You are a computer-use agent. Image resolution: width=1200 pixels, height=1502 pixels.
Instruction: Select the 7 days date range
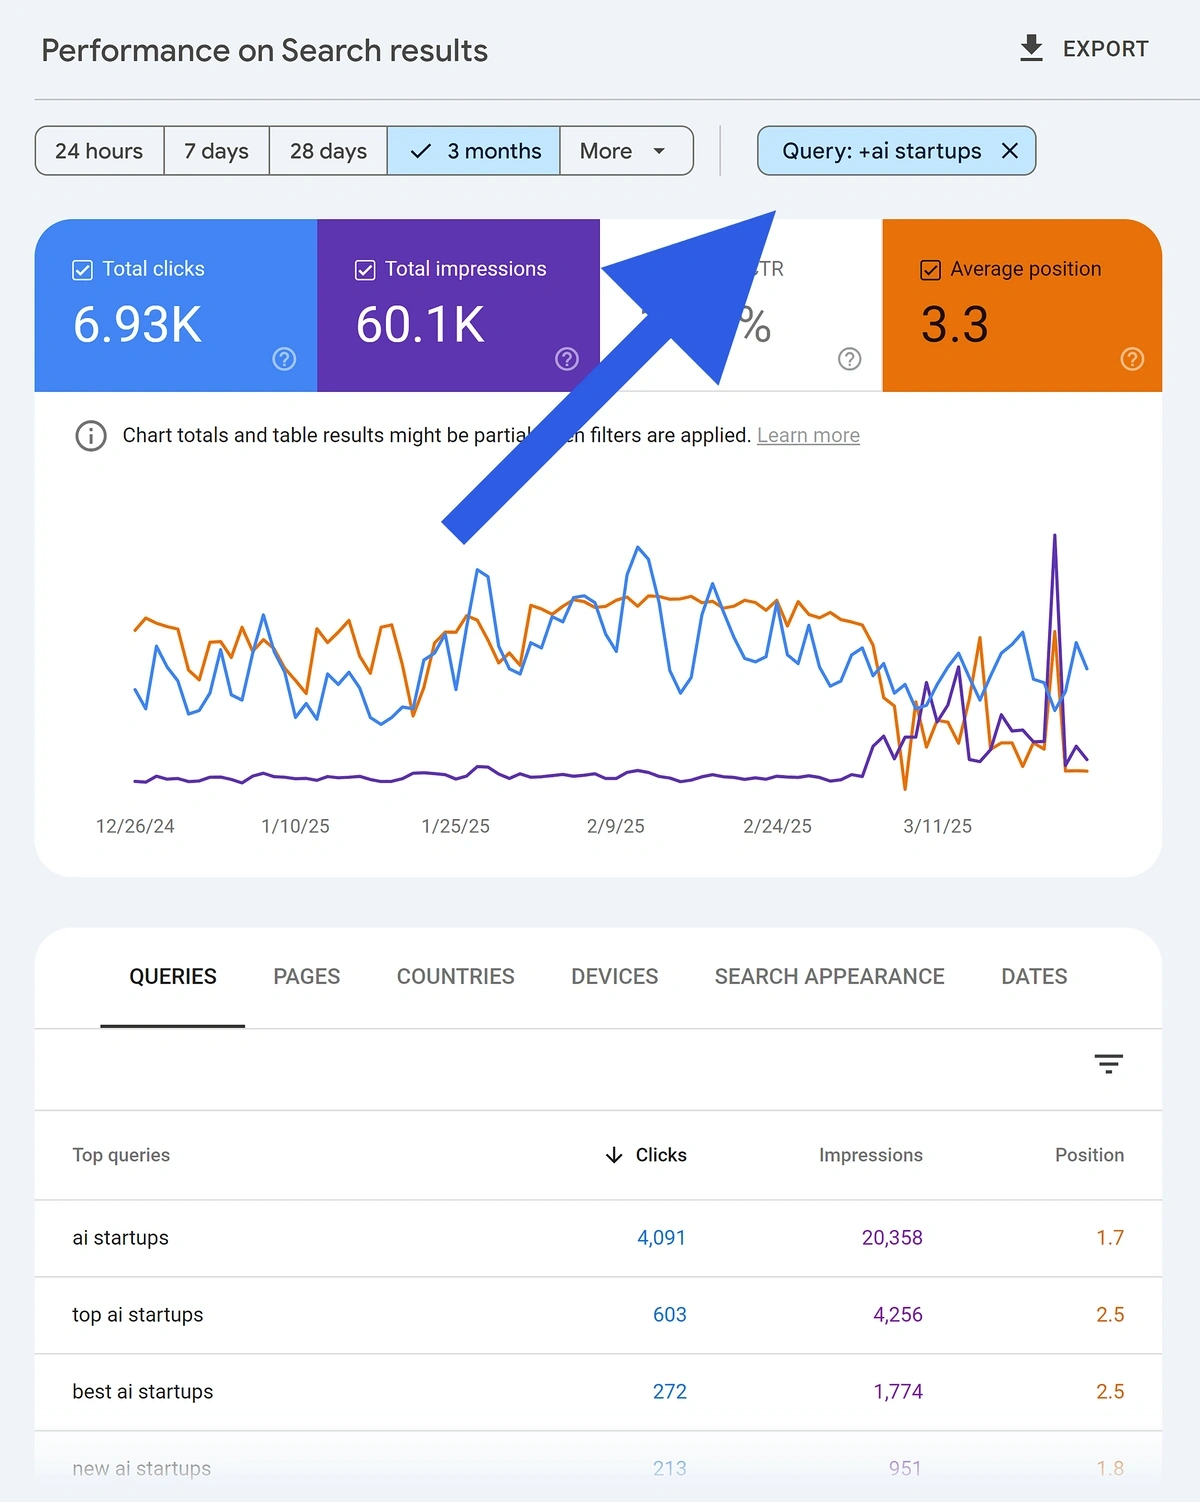click(x=215, y=151)
